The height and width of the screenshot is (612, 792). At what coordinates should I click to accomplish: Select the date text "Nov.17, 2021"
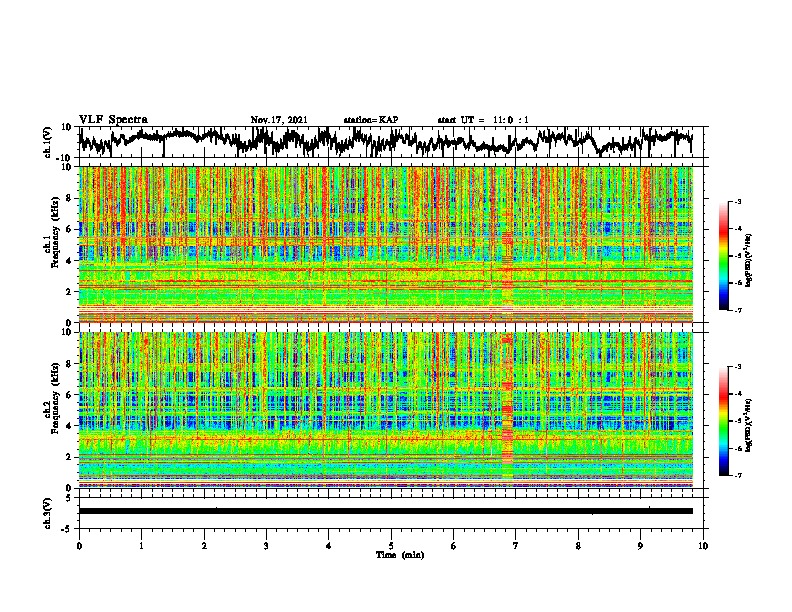pyautogui.click(x=279, y=120)
